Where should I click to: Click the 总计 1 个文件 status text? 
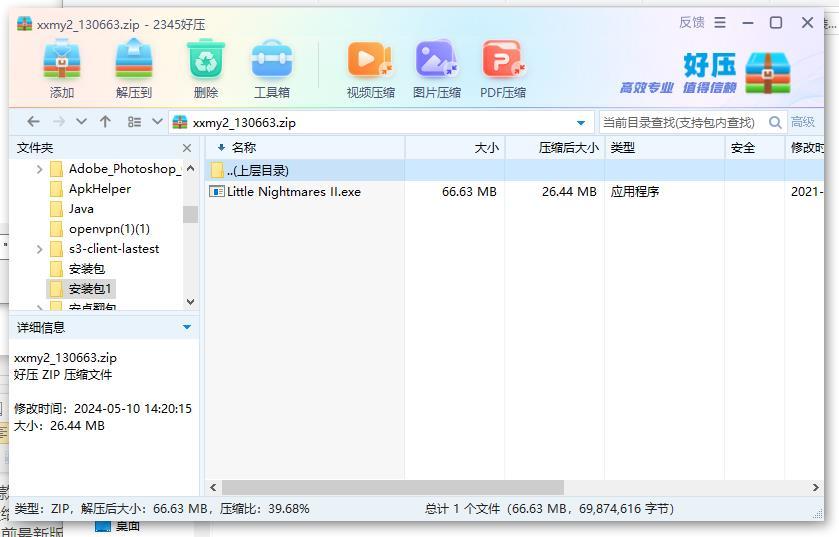click(549, 509)
